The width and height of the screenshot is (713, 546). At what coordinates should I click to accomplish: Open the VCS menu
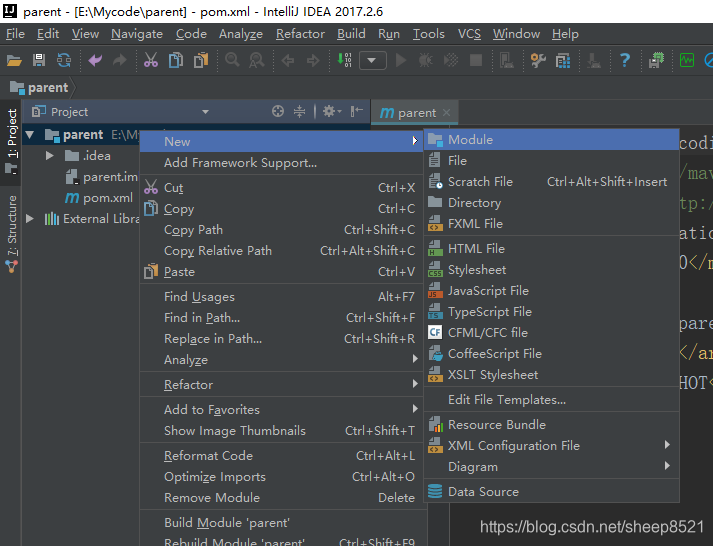[469, 34]
